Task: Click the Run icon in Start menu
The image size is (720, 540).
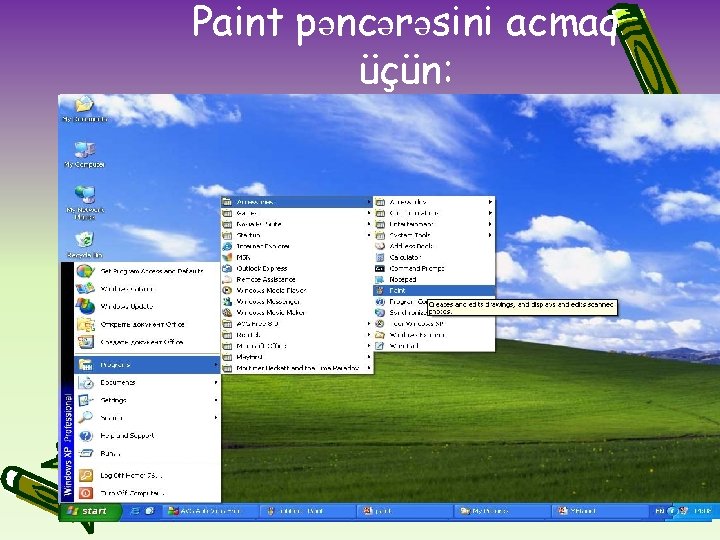Action: (x=86, y=453)
